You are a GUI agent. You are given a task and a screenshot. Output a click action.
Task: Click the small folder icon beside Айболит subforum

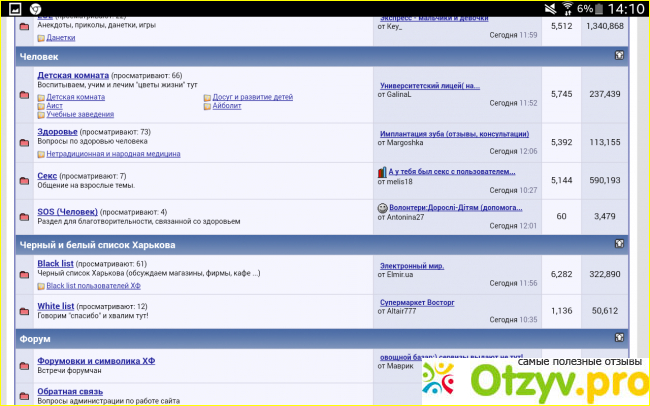pos(207,106)
